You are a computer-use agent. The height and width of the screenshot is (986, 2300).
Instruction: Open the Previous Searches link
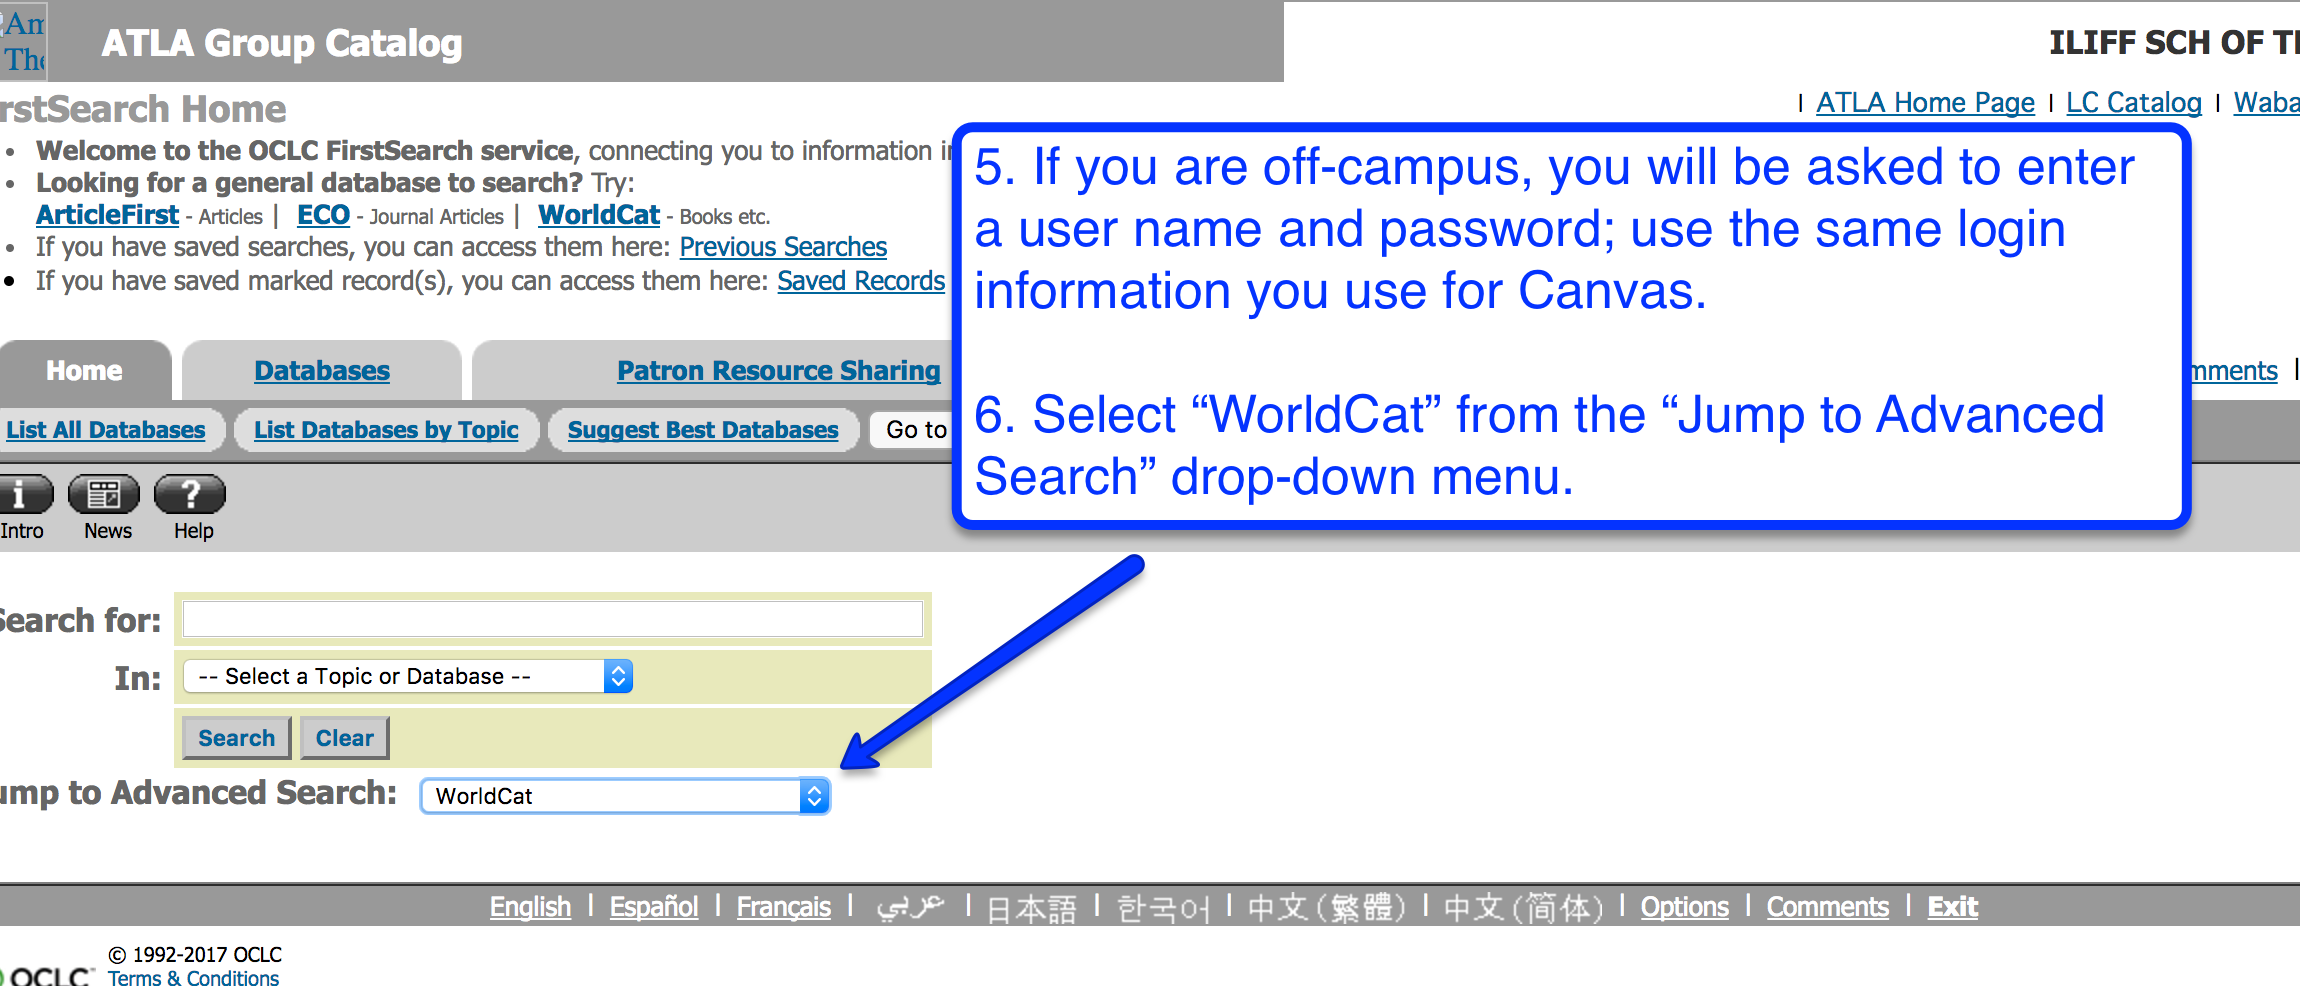click(x=783, y=247)
